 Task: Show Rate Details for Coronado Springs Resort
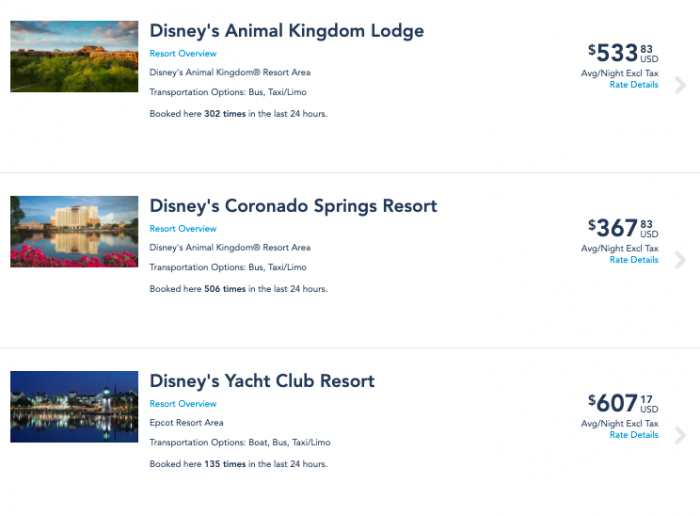click(x=634, y=260)
